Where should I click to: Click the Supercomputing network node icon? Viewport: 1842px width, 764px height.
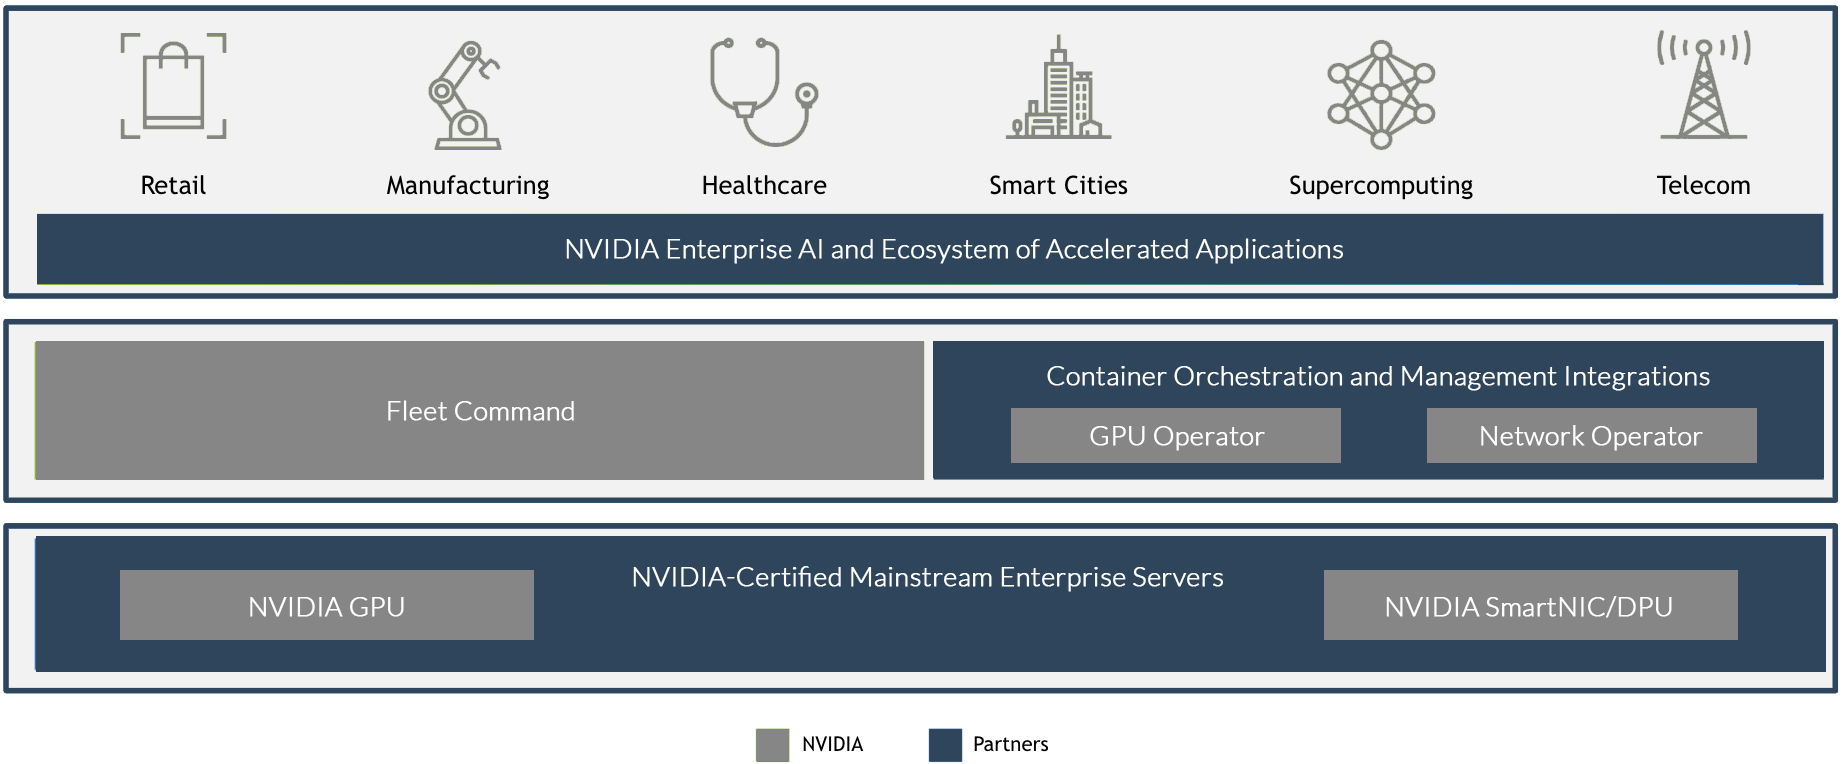tap(1381, 95)
